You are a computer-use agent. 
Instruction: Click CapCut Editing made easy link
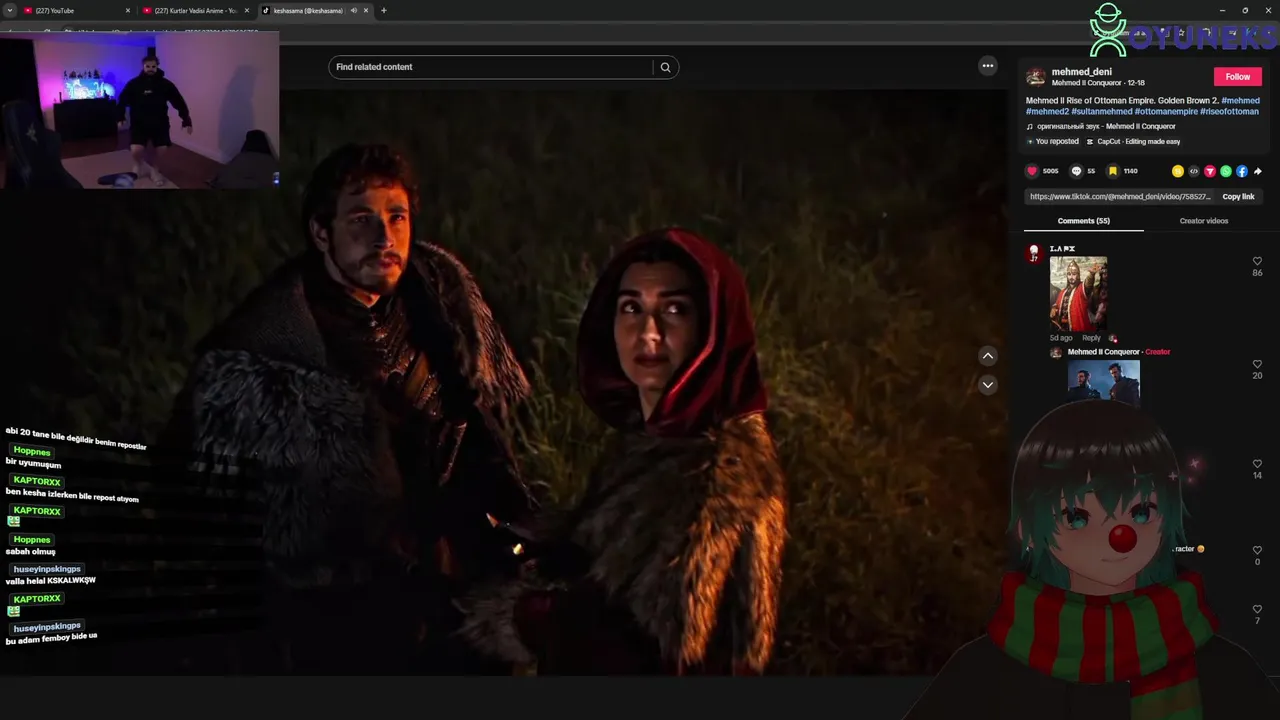click(1133, 142)
